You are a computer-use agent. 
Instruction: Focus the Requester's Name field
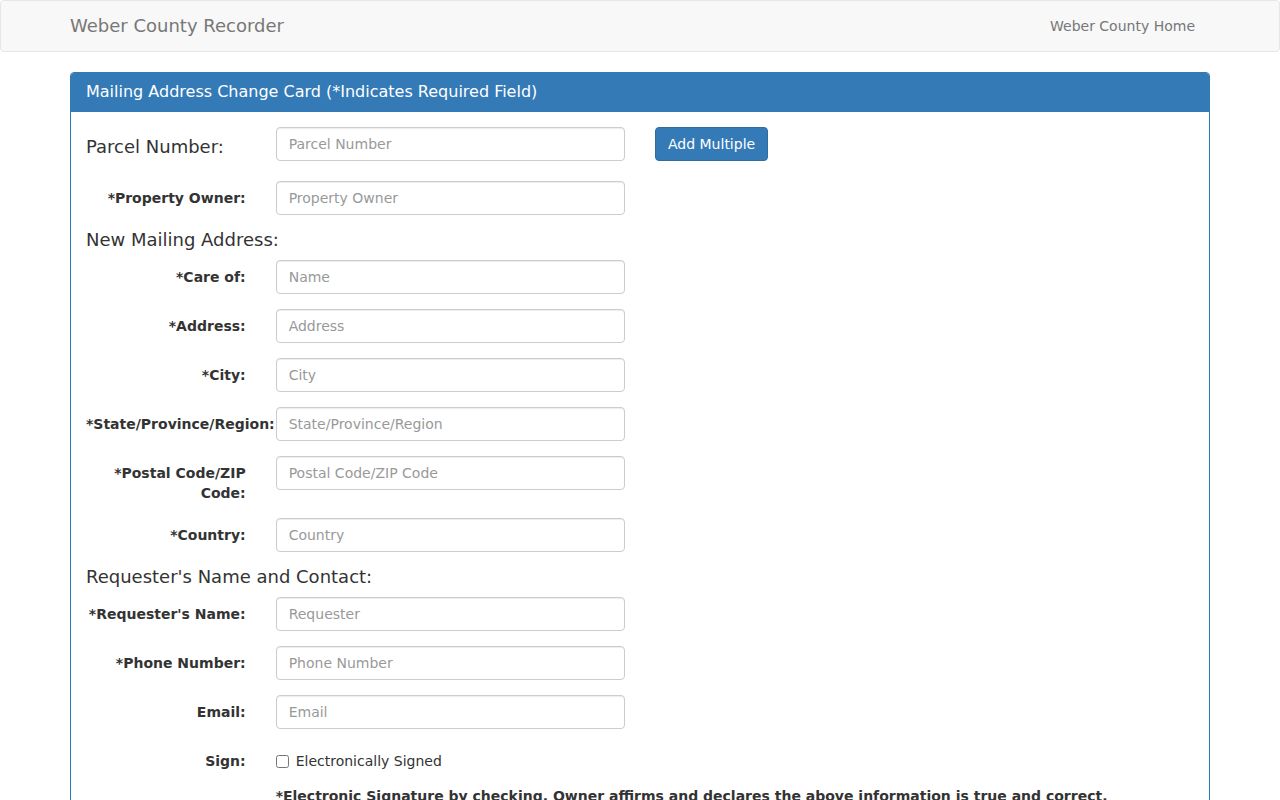point(450,614)
